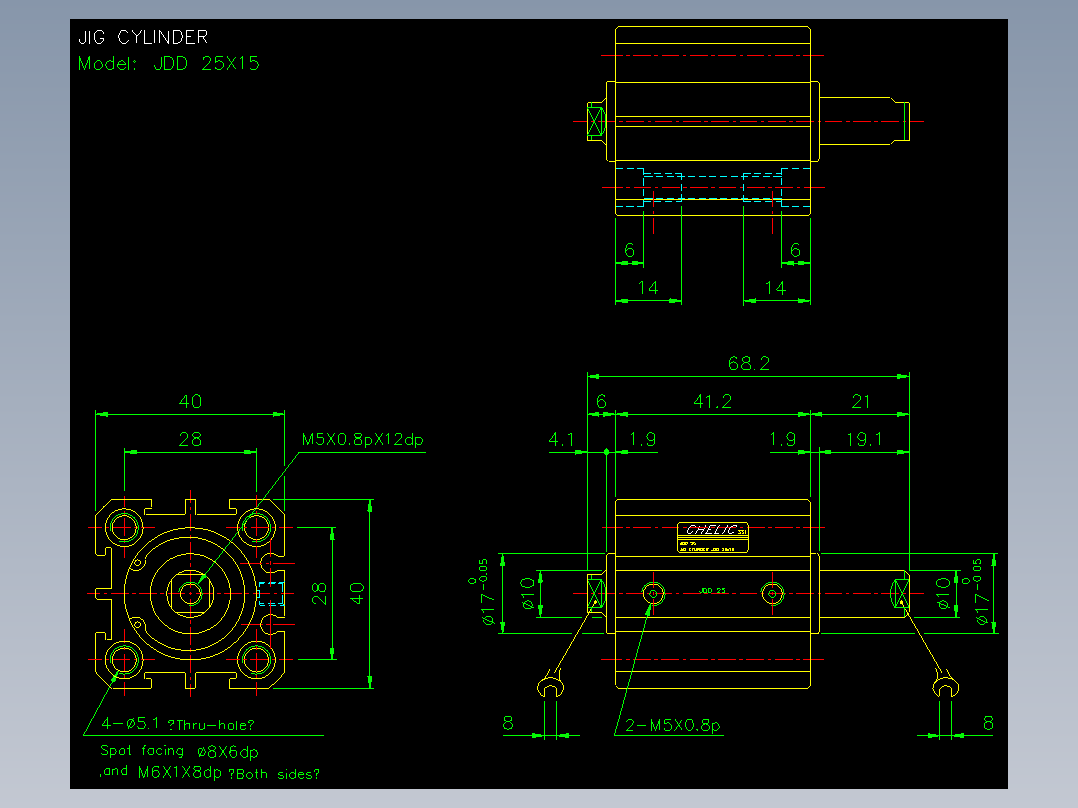Select the M5X0.8pX12dp leader label
This screenshot has height=808, width=1078.
(x=363, y=439)
